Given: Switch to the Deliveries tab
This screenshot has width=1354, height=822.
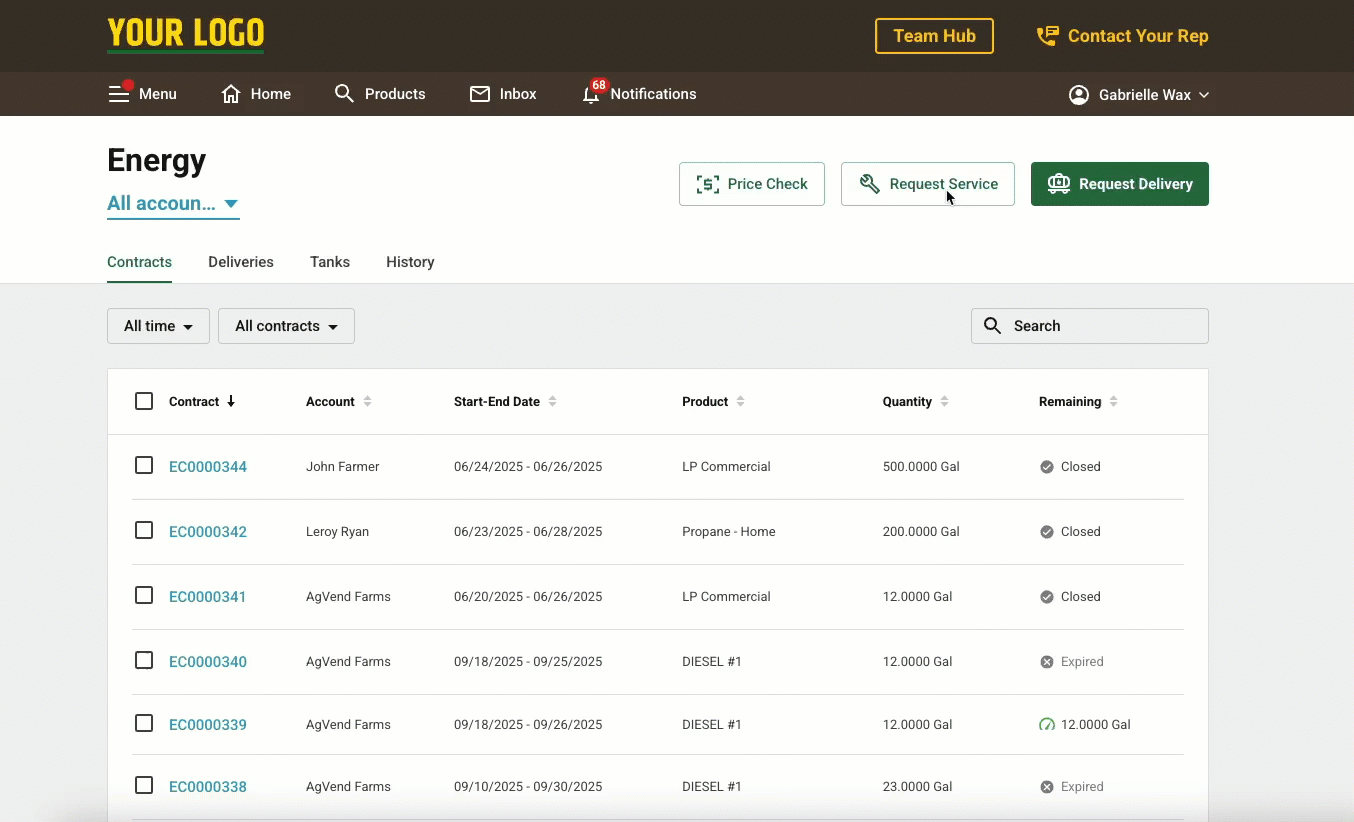Looking at the screenshot, I should (241, 262).
